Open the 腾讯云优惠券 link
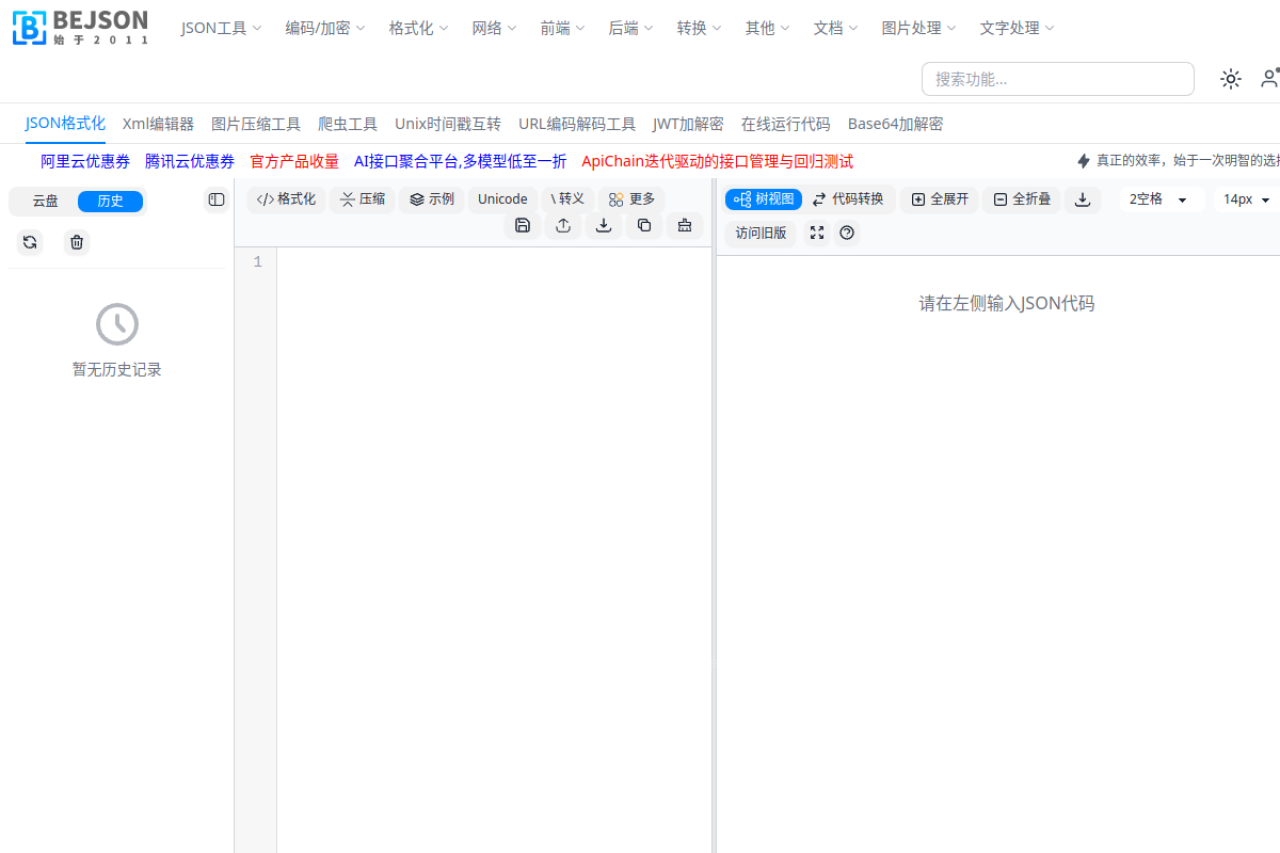 click(190, 161)
